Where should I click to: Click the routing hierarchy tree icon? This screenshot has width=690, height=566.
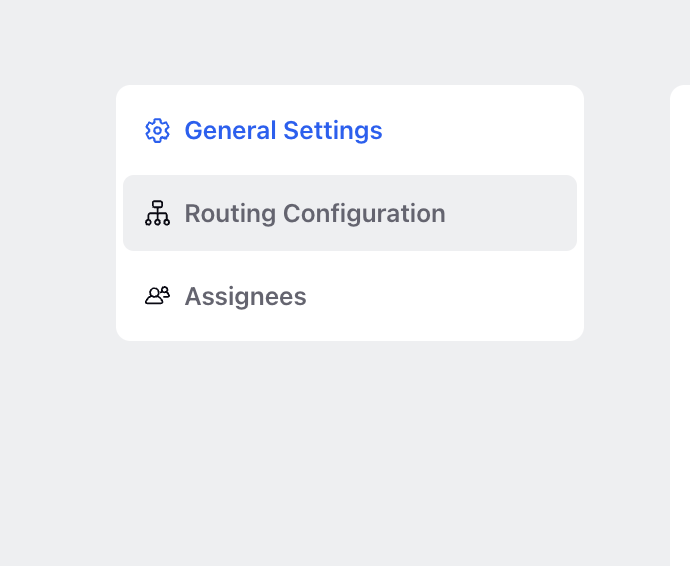tap(157, 213)
